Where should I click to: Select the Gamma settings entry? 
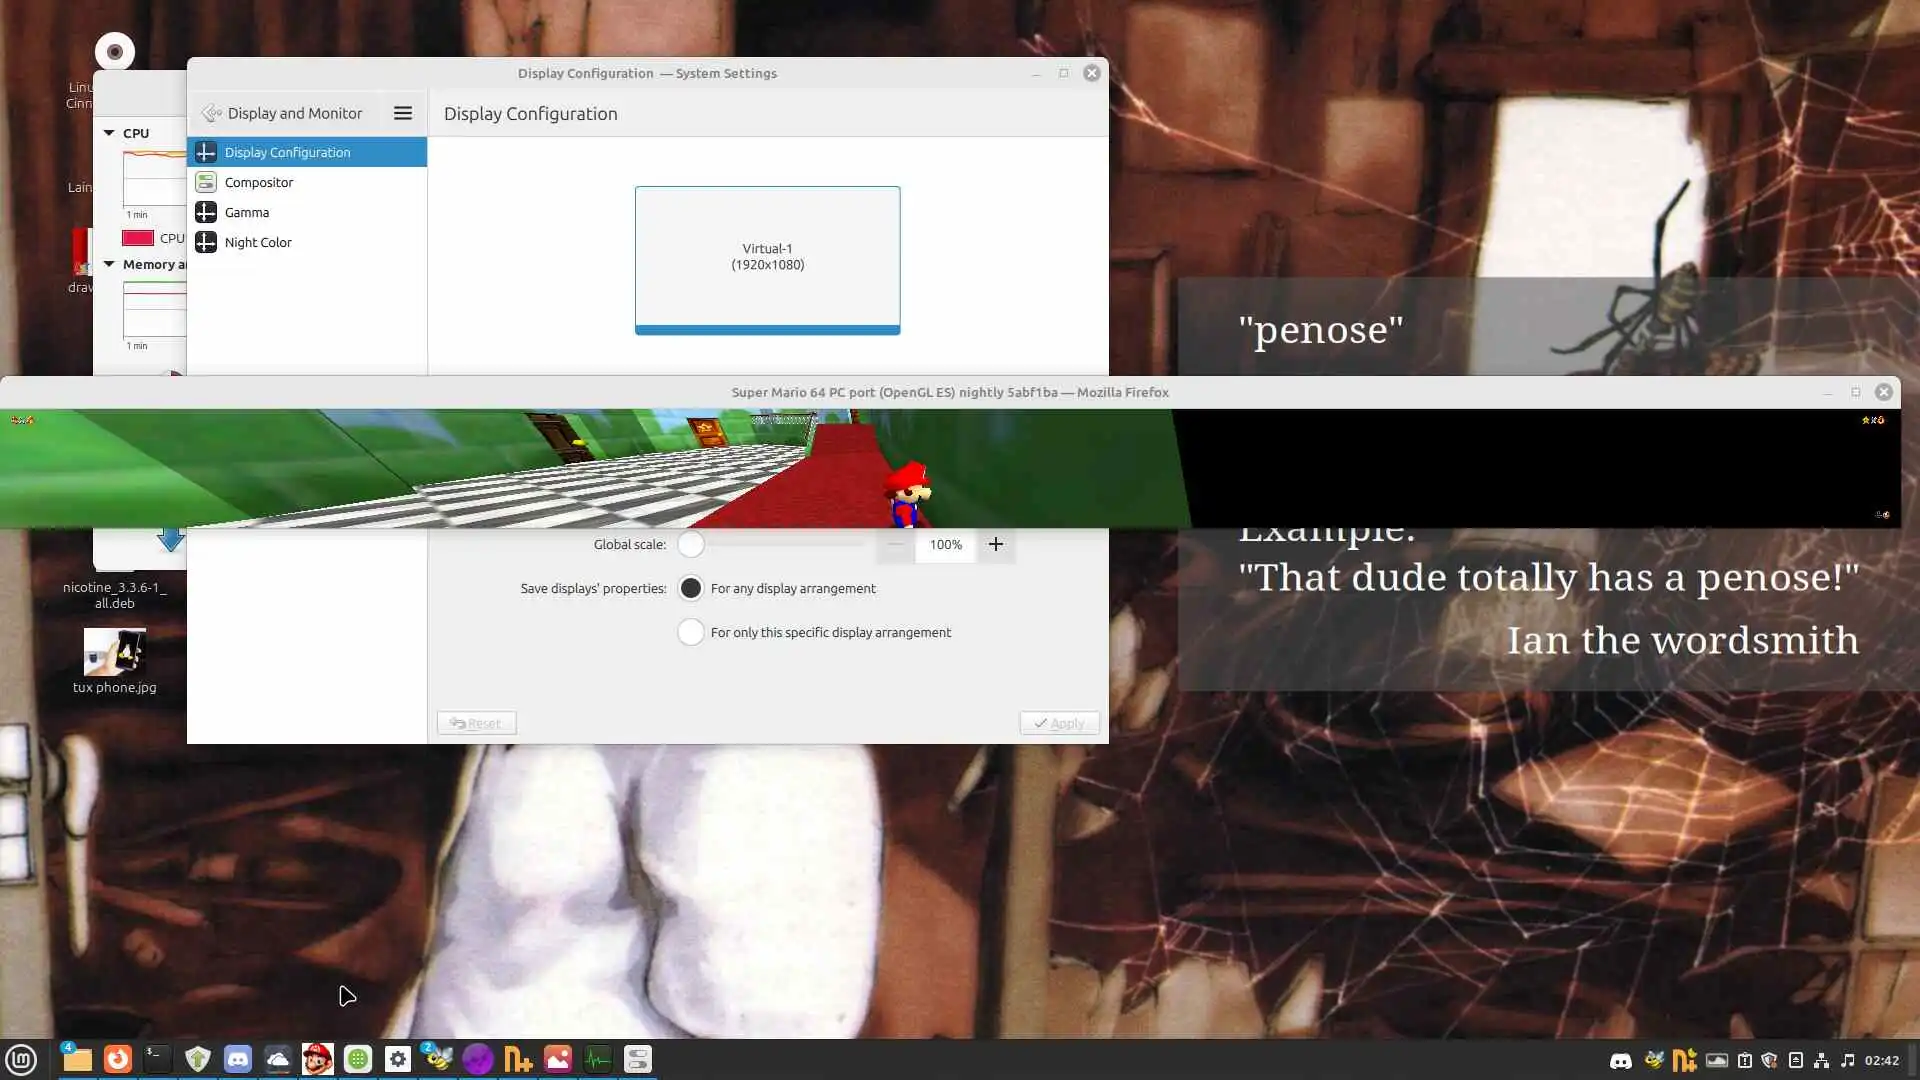click(x=247, y=212)
